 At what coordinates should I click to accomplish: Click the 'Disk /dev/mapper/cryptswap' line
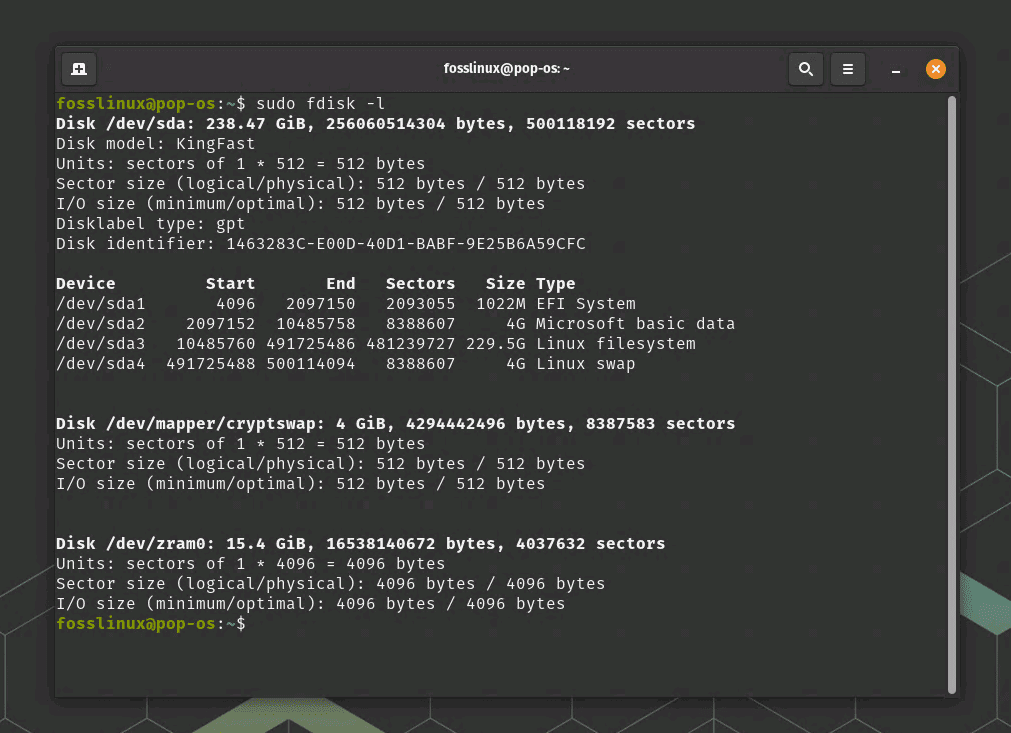tap(395, 423)
